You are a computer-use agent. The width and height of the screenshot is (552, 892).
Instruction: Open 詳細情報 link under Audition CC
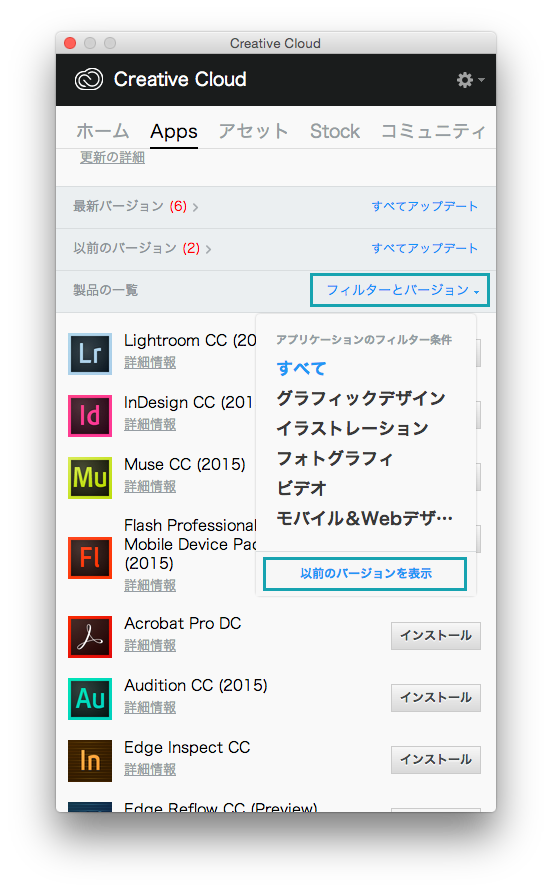(x=150, y=707)
